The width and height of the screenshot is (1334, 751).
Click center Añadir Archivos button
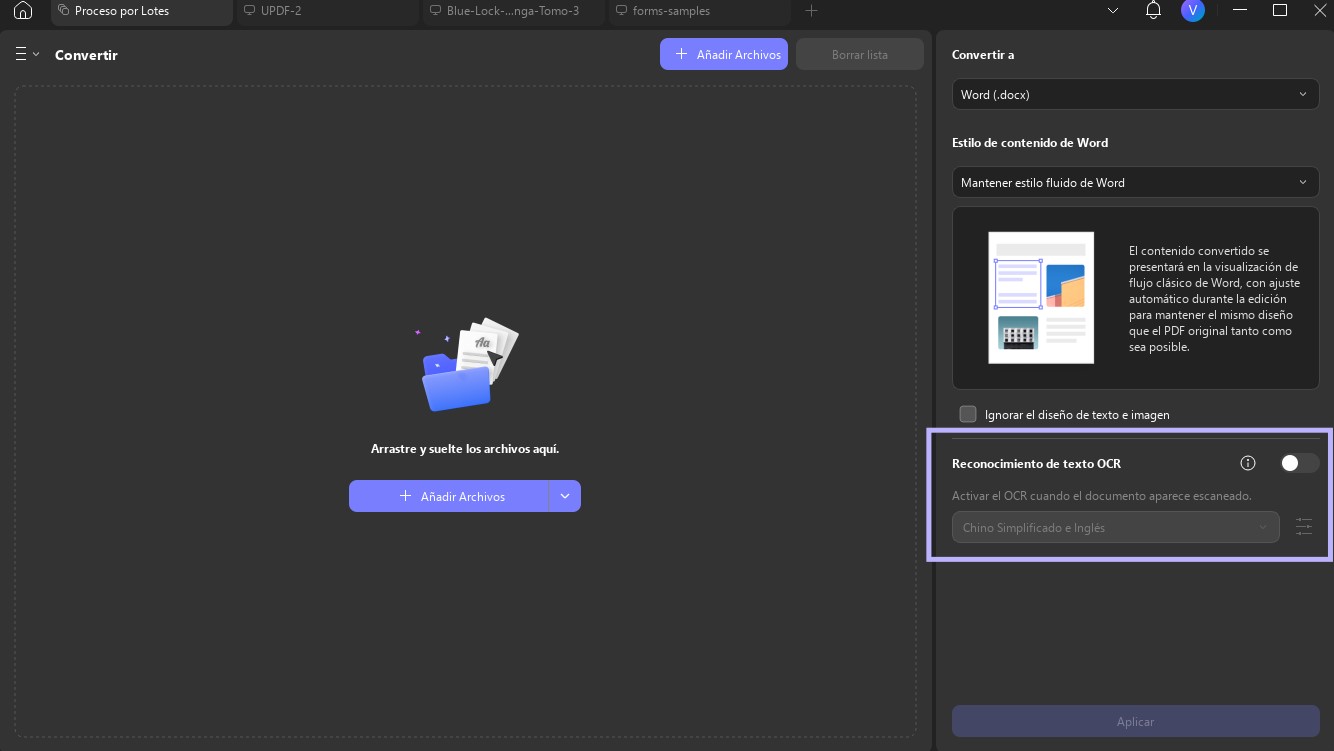click(x=449, y=496)
